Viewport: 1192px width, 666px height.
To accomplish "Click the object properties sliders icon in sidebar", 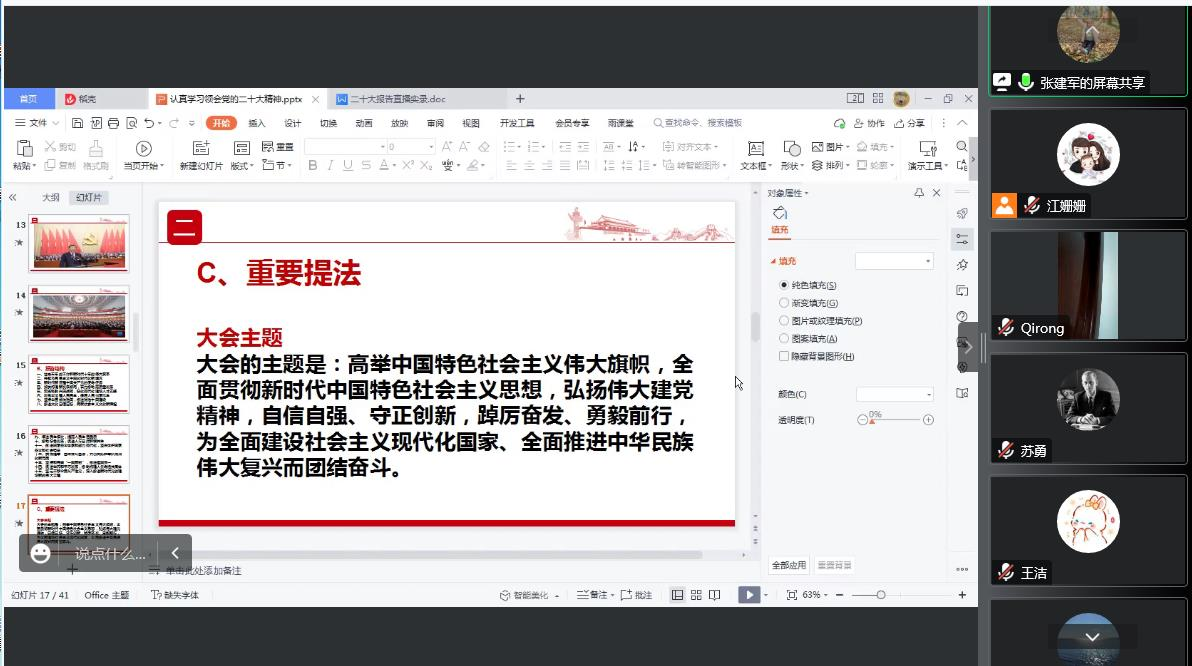I will 962,239.
